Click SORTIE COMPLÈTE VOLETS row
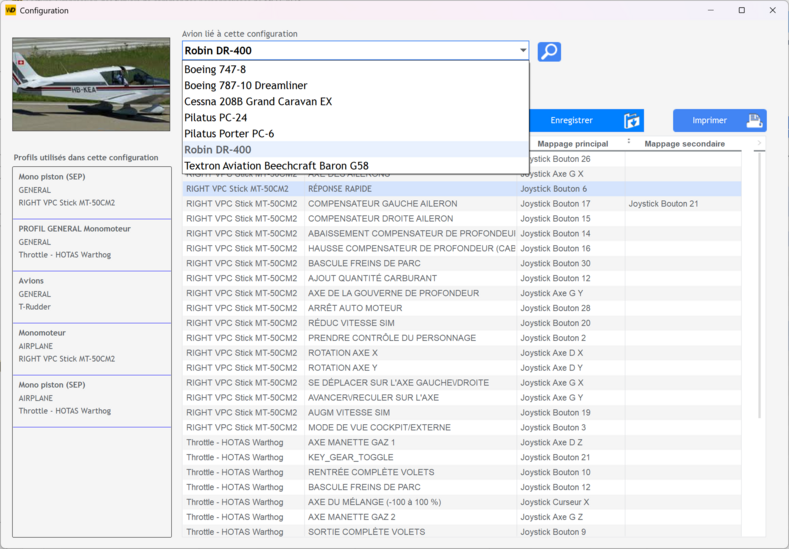Image resolution: width=789 pixels, height=549 pixels. [x=462, y=532]
